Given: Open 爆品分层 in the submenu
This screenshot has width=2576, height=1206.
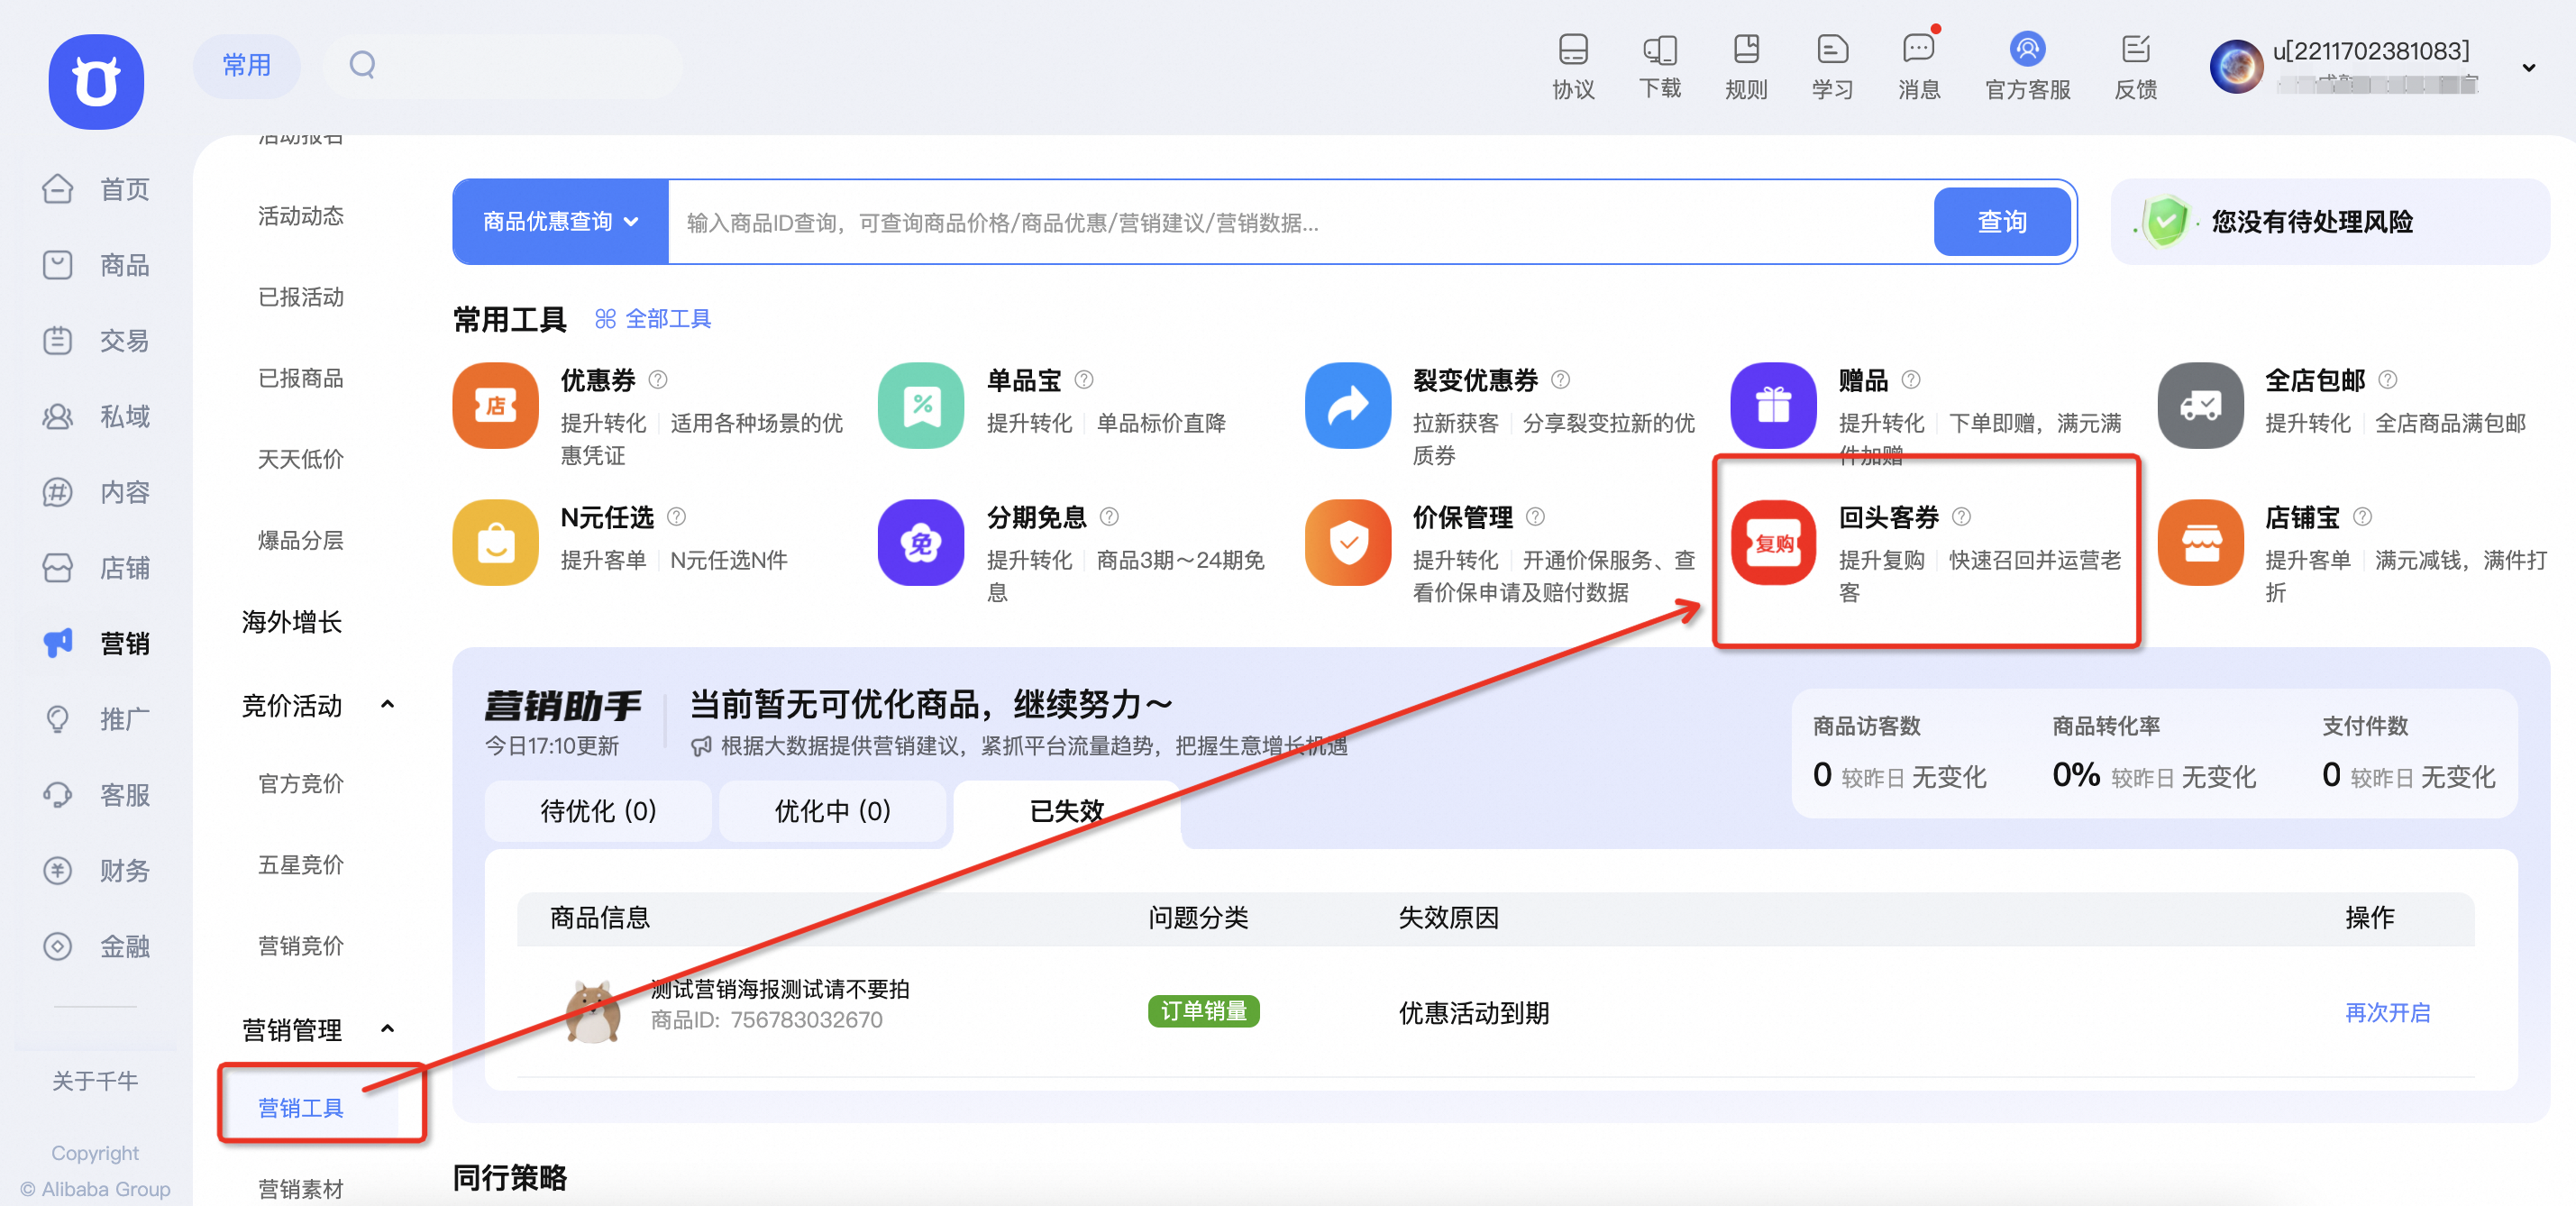Looking at the screenshot, I should click(x=301, y=540).
